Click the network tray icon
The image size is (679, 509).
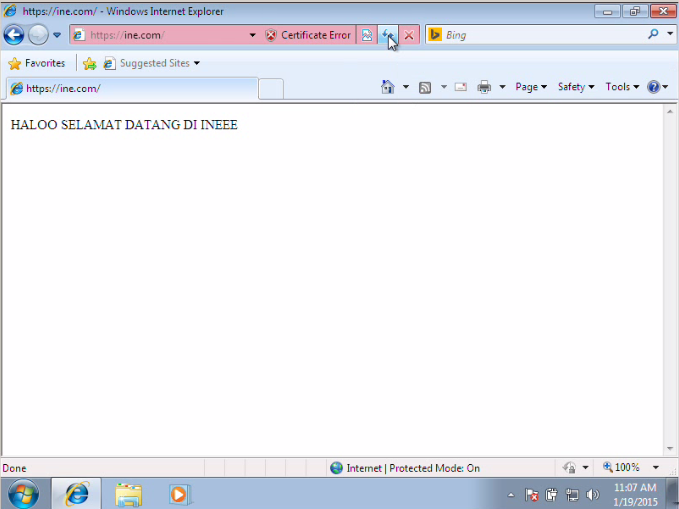572,495
